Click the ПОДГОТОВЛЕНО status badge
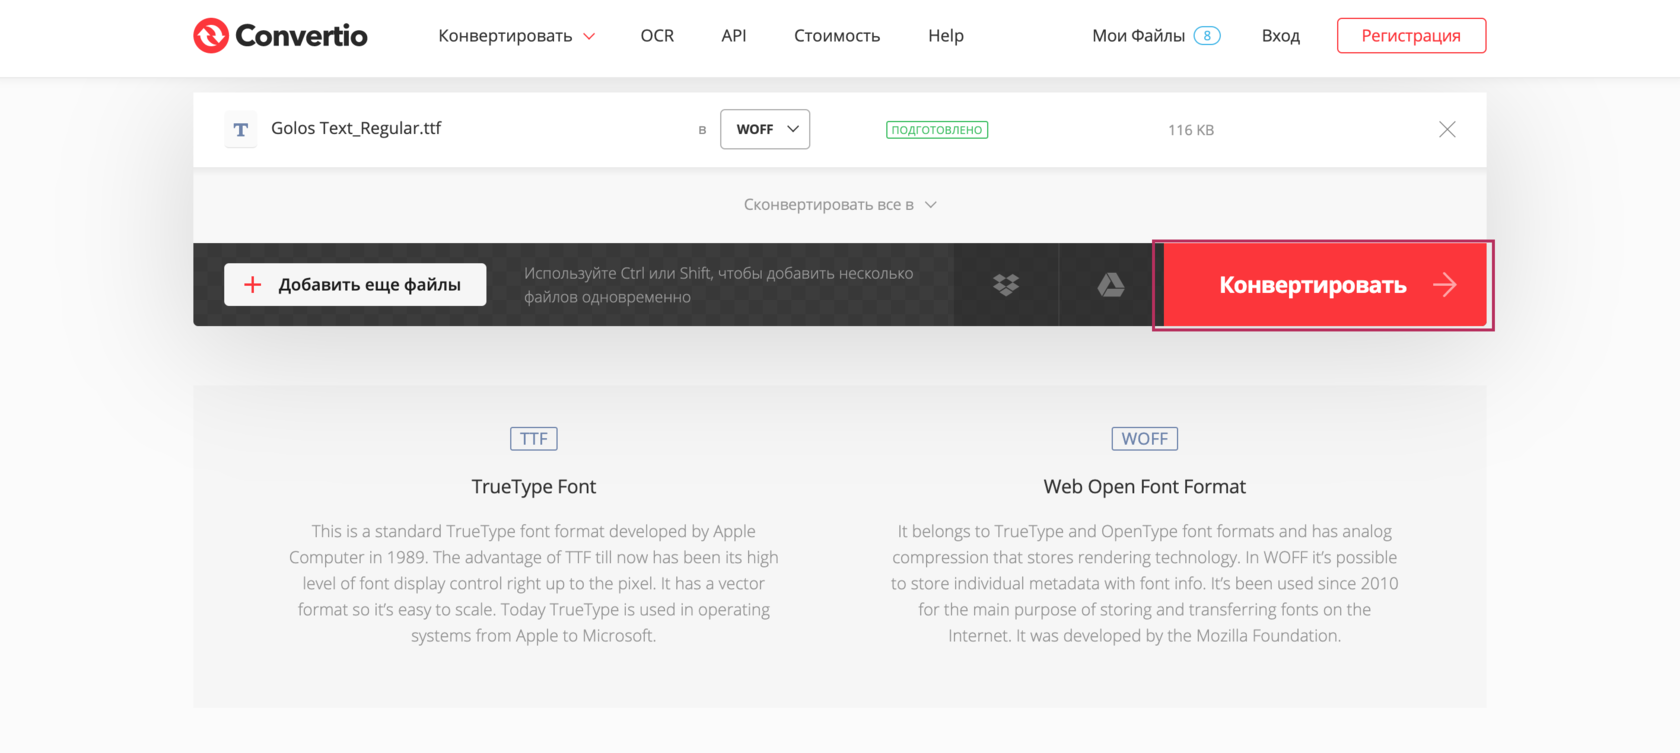 937,130
